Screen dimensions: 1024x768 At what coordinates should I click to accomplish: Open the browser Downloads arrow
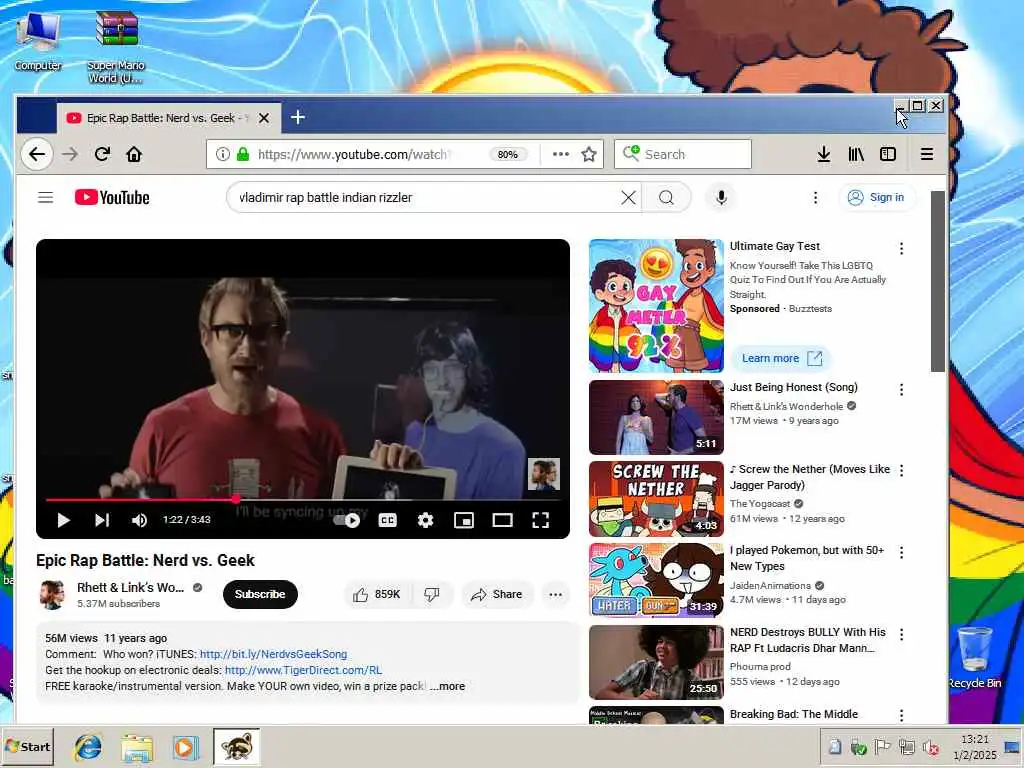(x=824, y=155)
